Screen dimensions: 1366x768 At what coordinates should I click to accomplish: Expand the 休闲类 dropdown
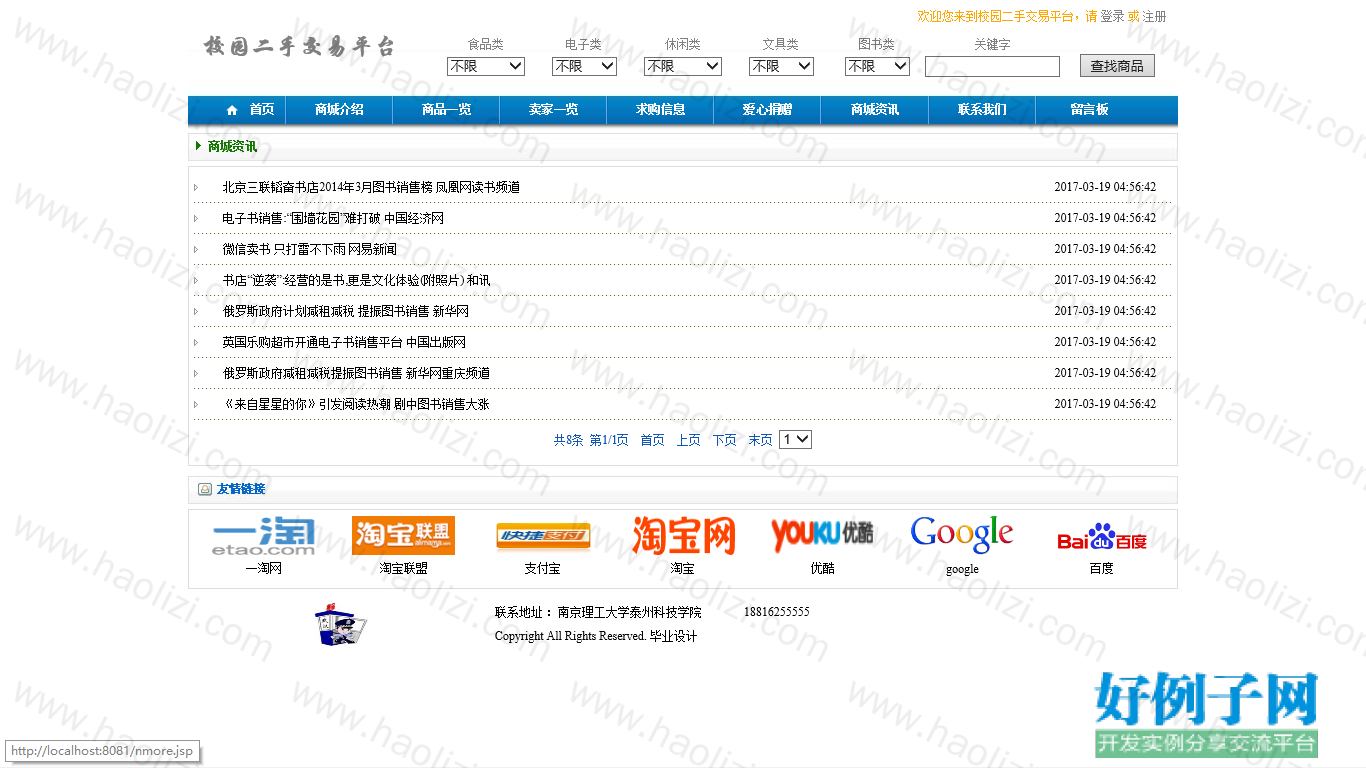point(683,66)
